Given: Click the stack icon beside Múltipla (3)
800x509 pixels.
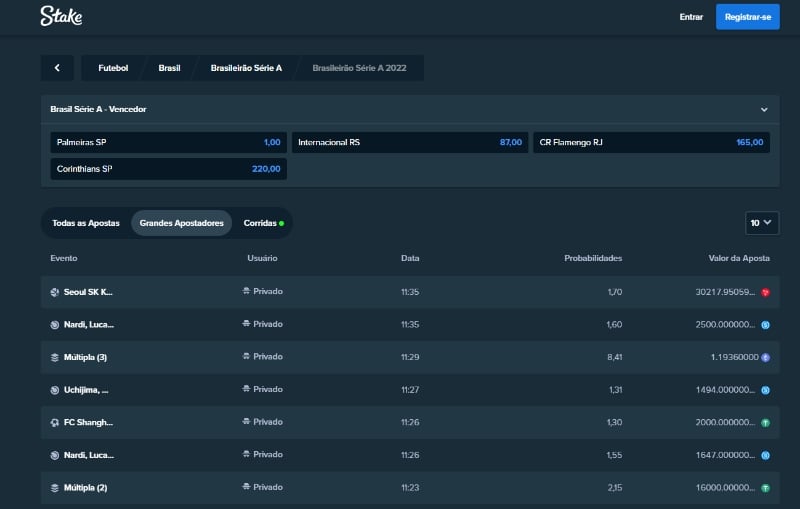Looking at the screenshot, I should pos(55,358).
